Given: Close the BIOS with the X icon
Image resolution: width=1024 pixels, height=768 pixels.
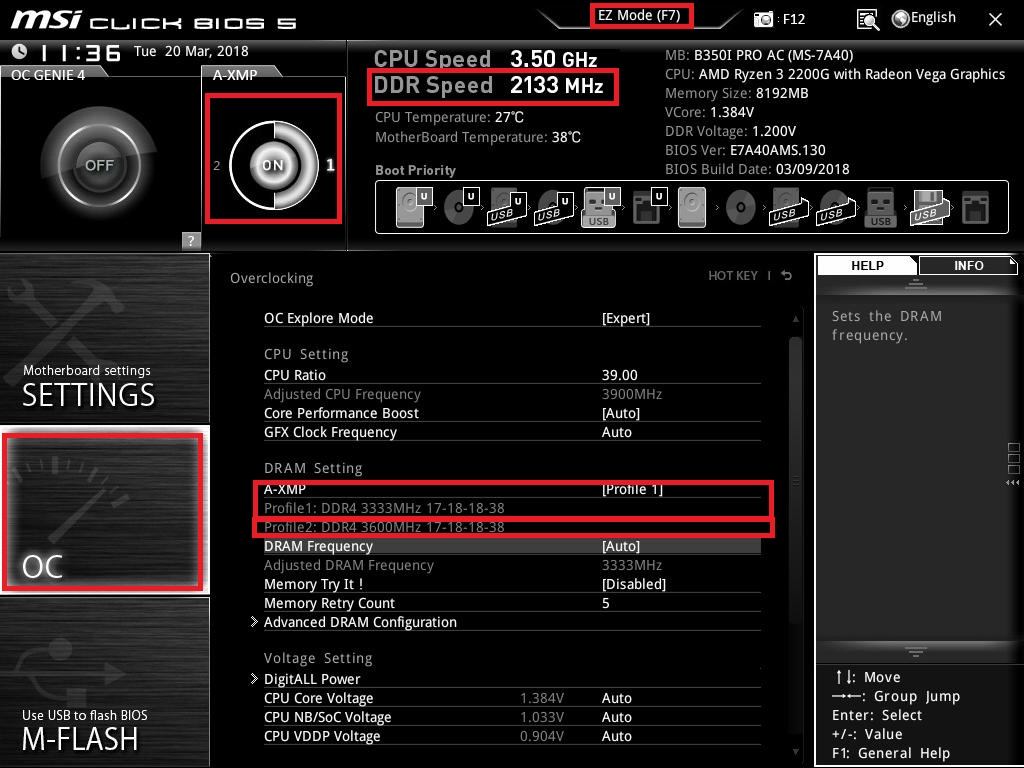Looking at the screenshot, I should click(x=995, y=20).
